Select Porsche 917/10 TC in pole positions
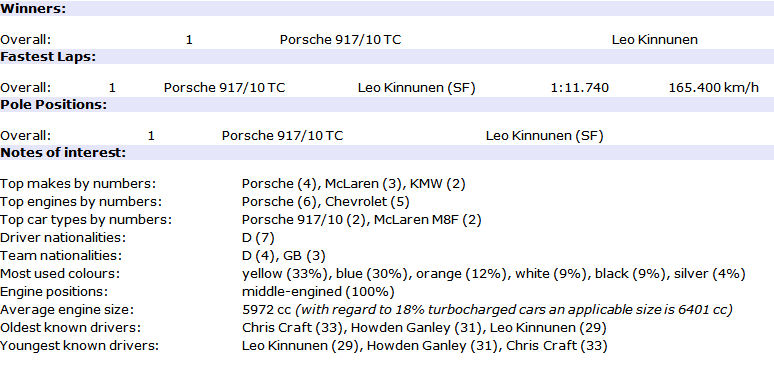 [x=282, y=136]
